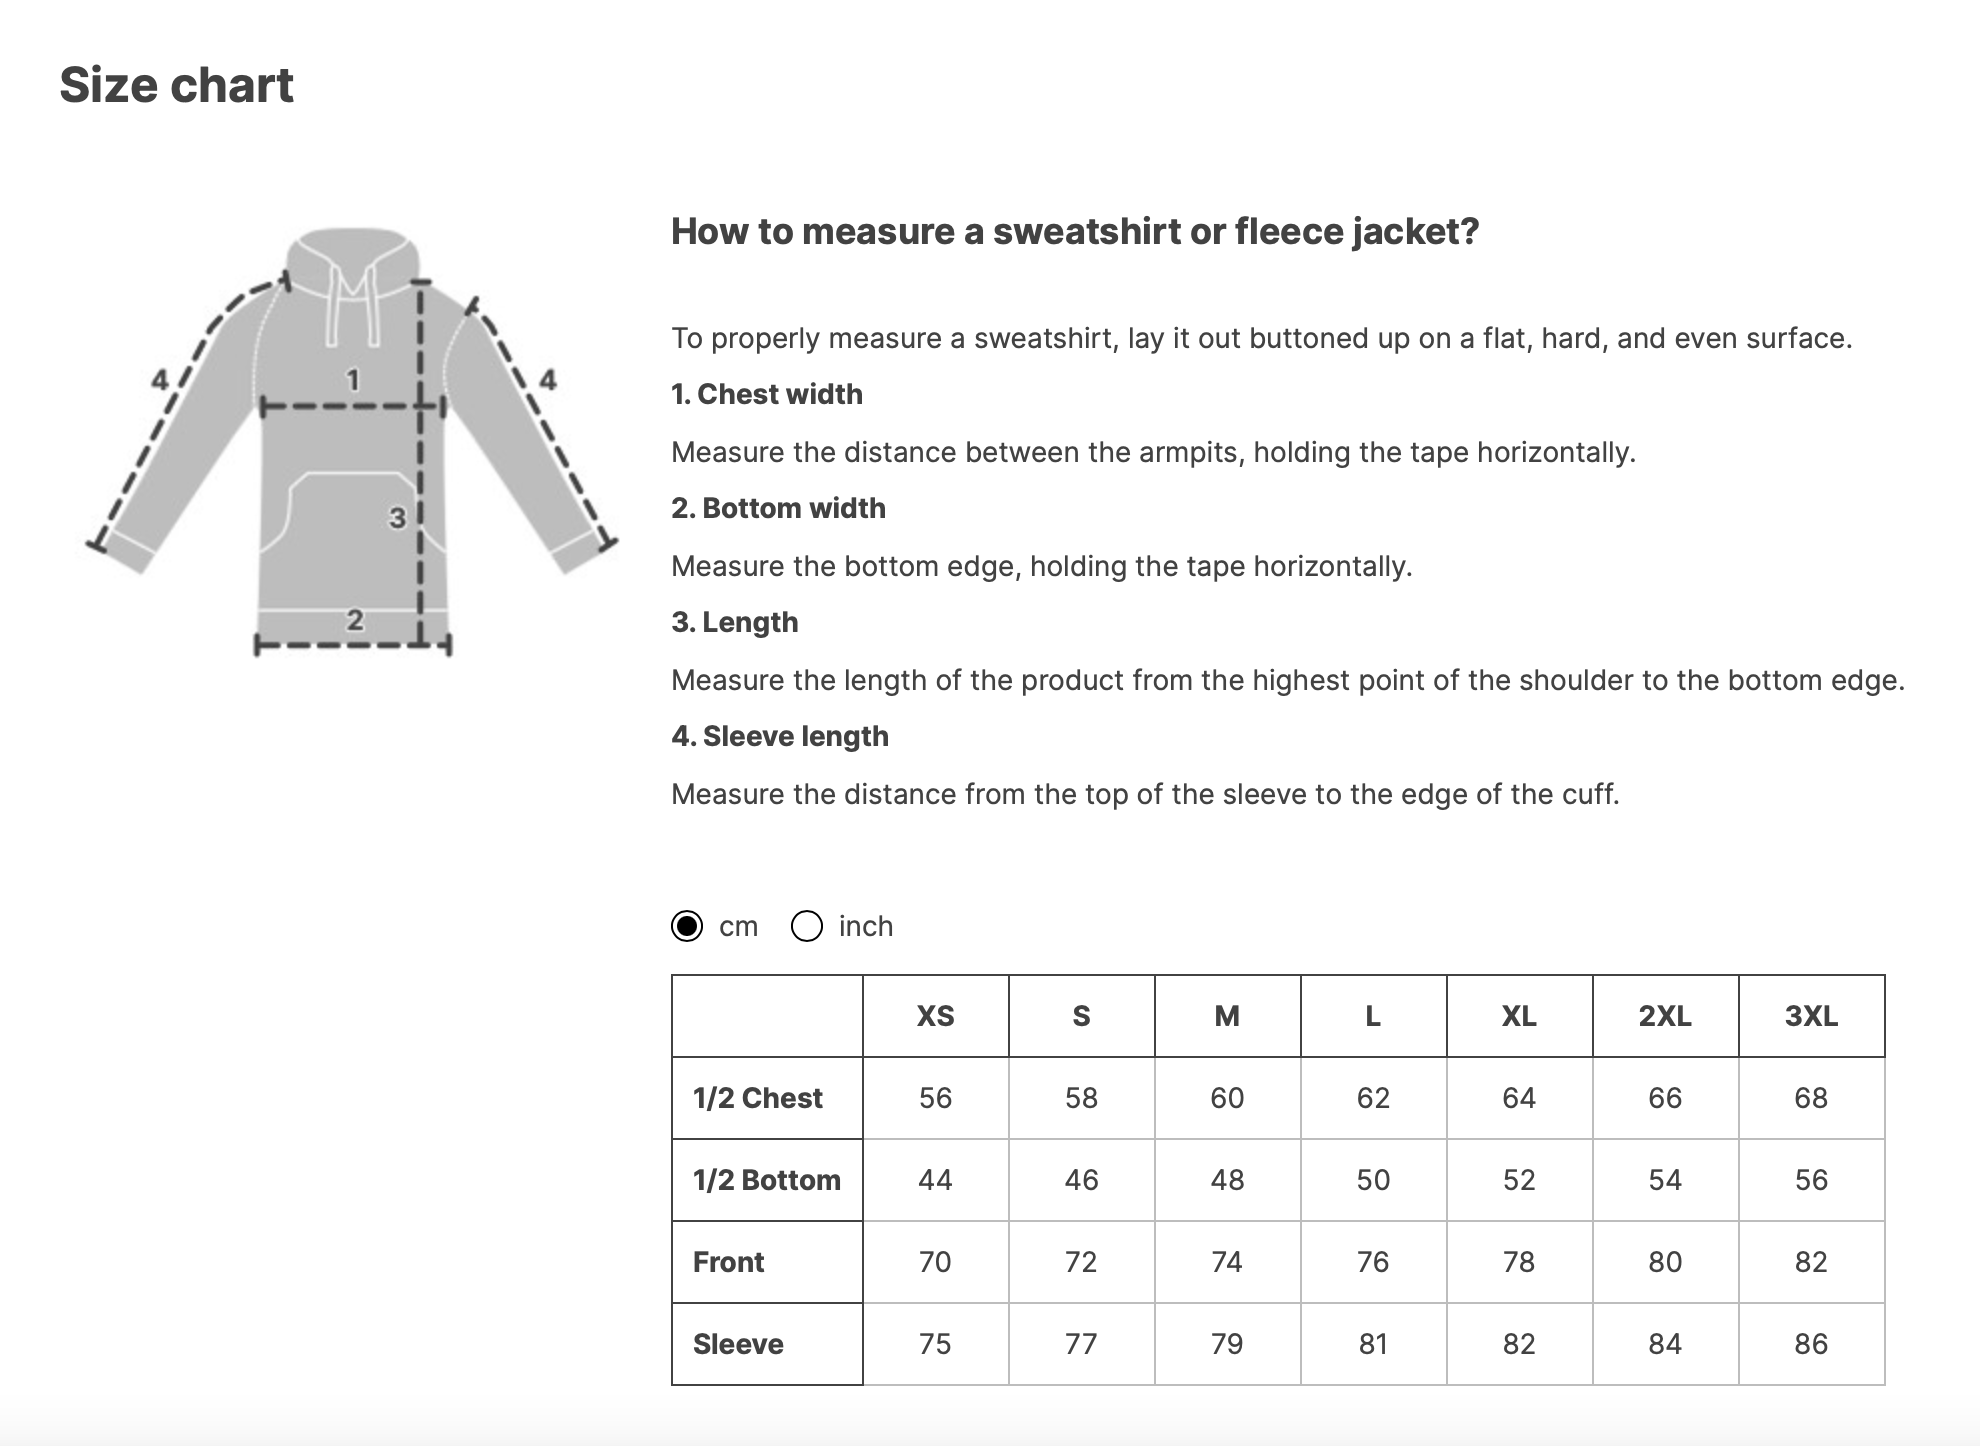Screen dimensions: 1980x1446
Task: Click the Front row label
Action: 728,1262
